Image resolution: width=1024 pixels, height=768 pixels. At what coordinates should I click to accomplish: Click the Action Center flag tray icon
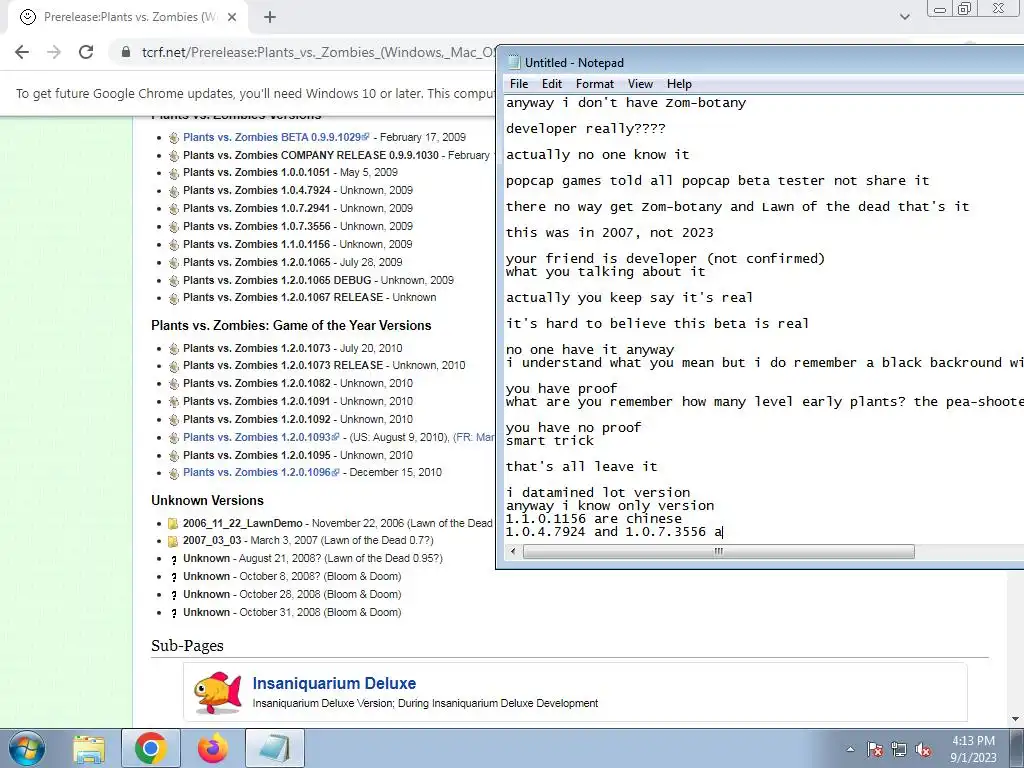tap(875, 749)
